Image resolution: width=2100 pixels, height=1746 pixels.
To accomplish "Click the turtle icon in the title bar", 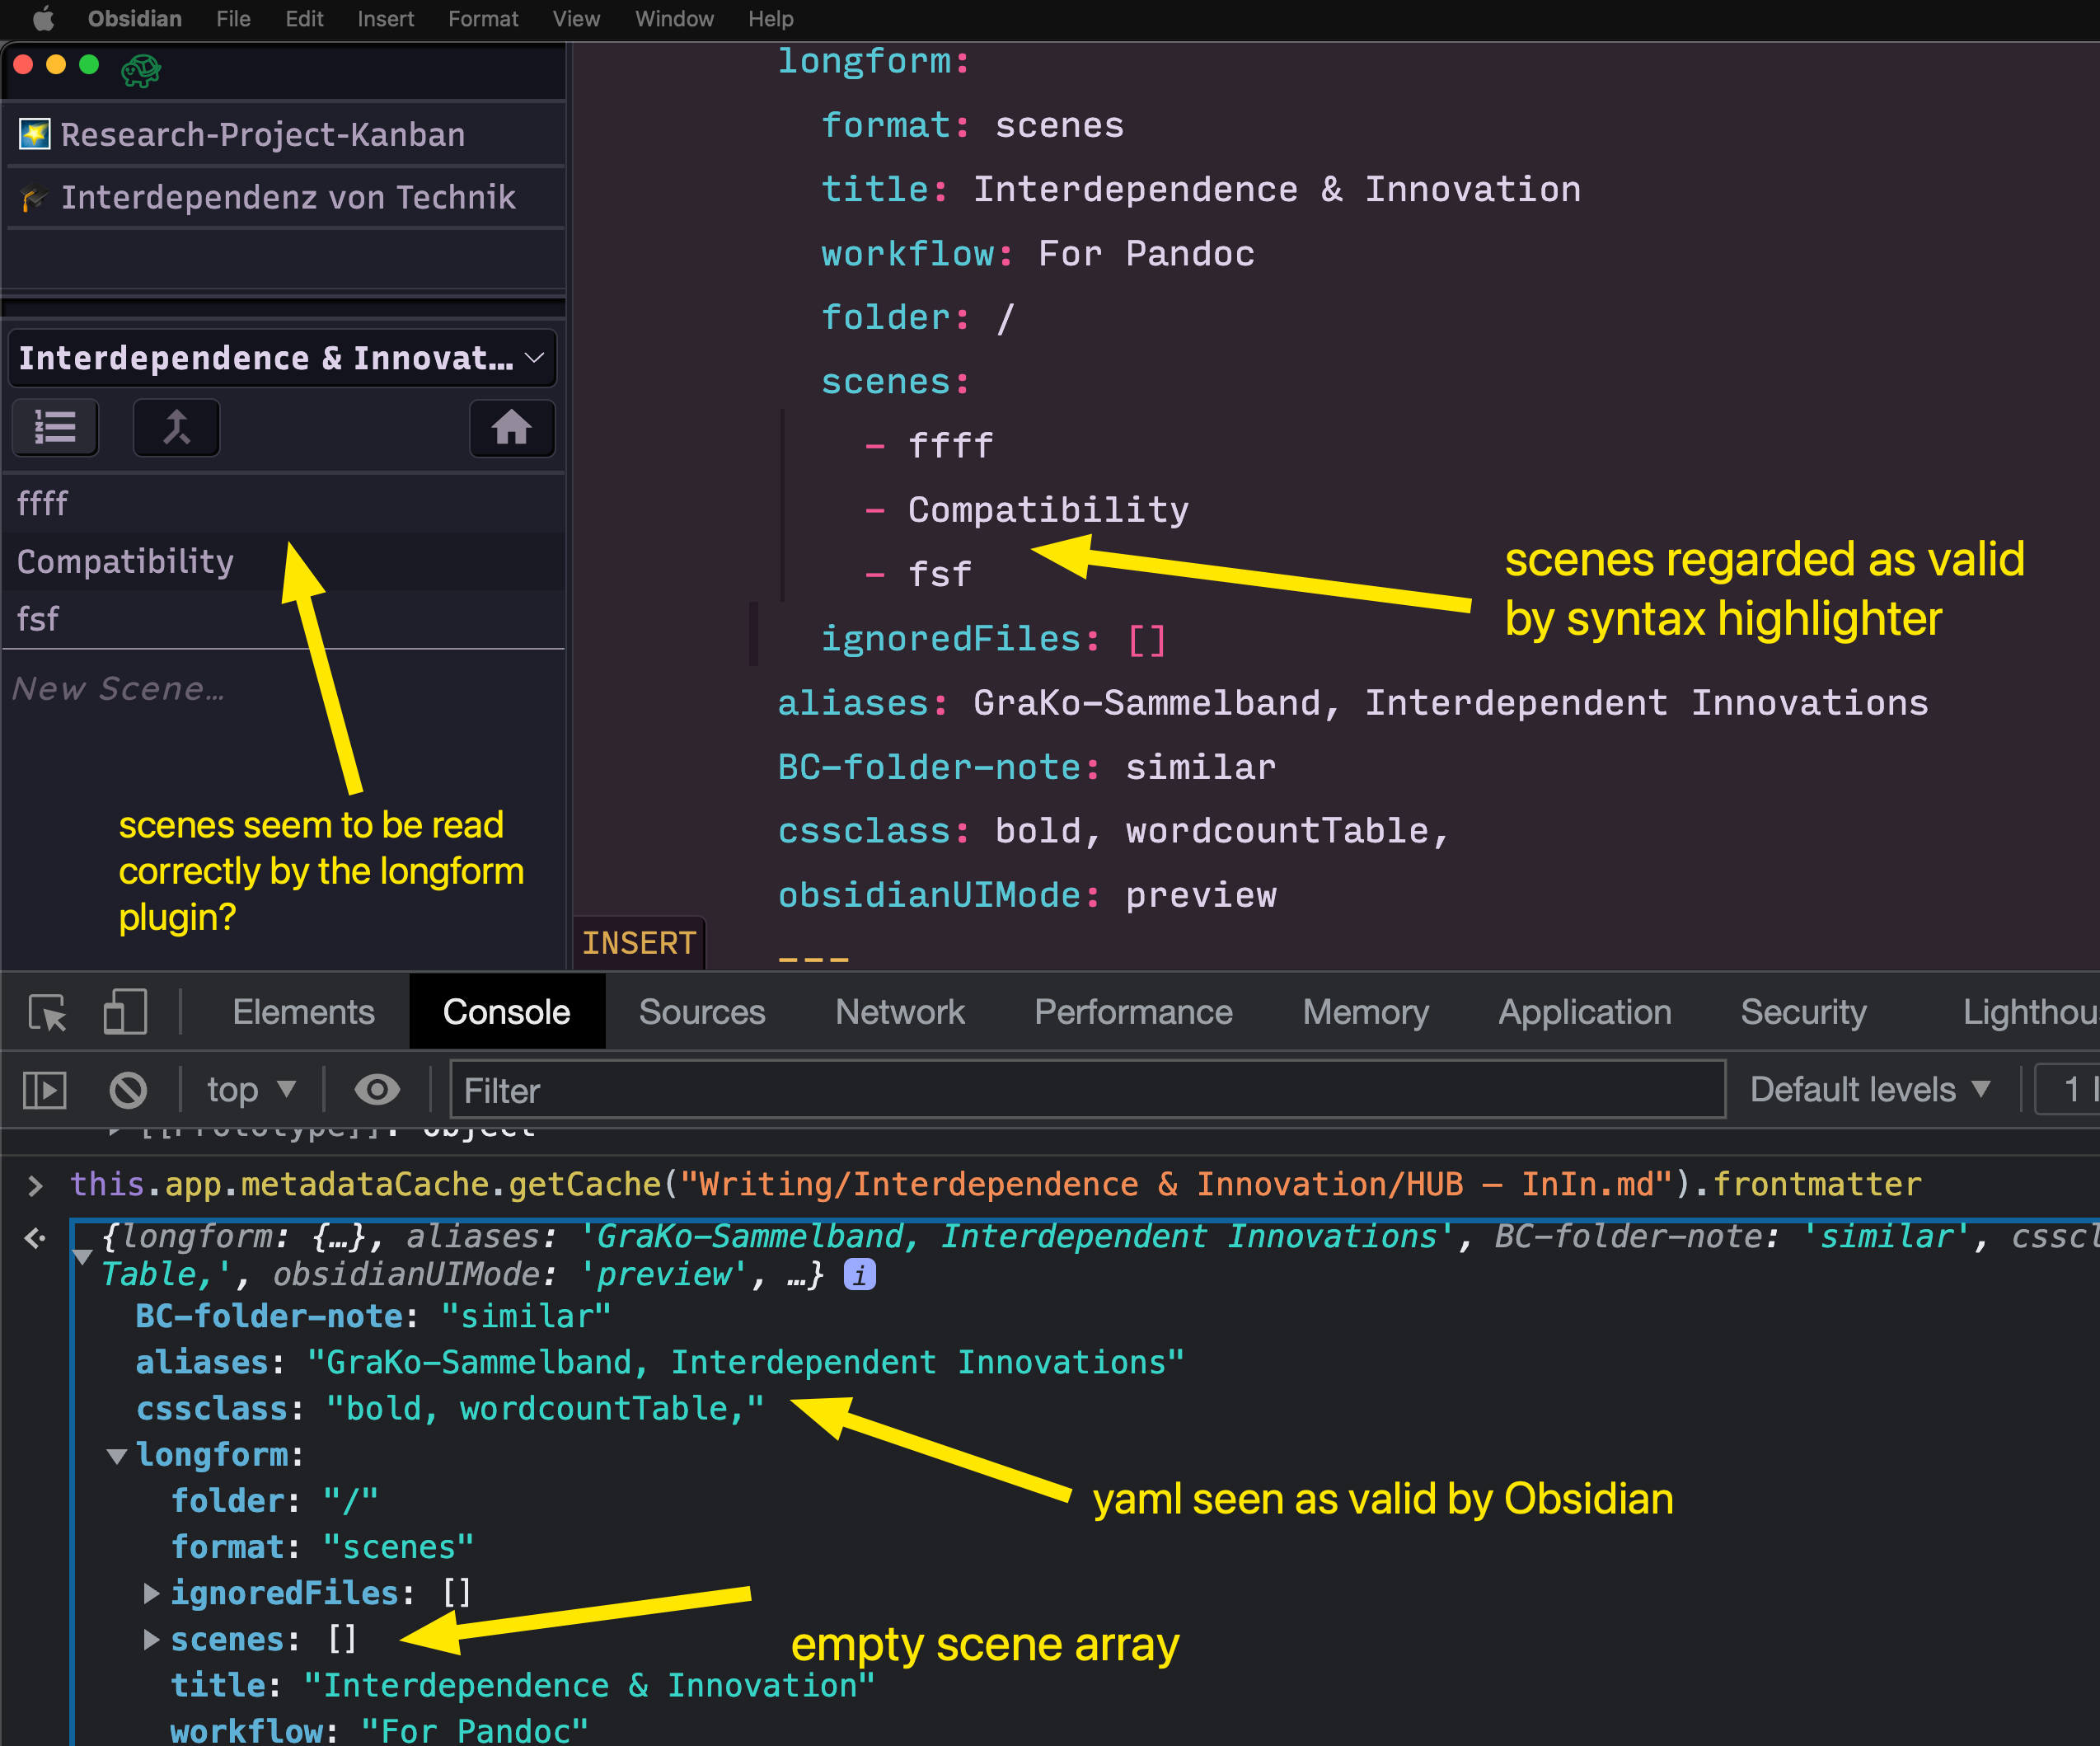I will (141, 70).
